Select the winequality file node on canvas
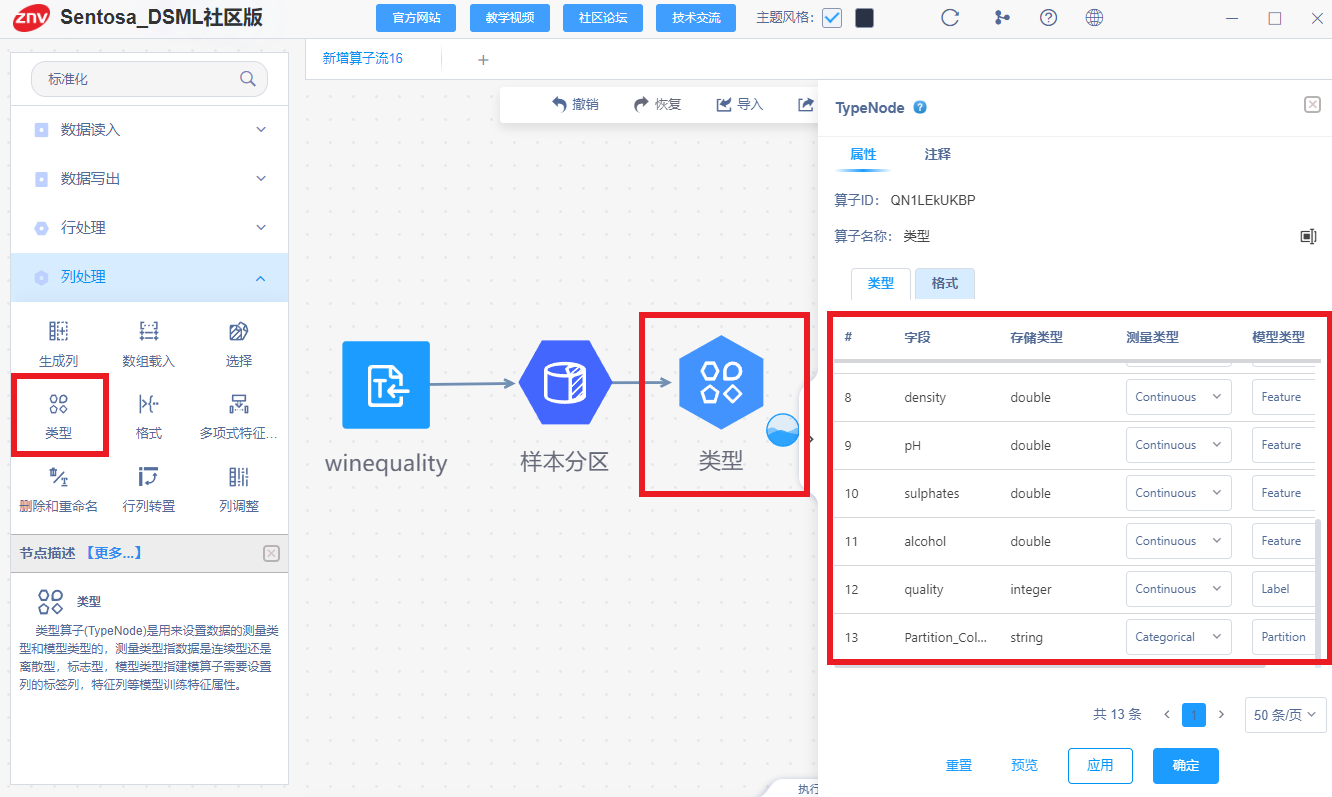The height and width of the screenshot is (797, 1332). (386, 385)
